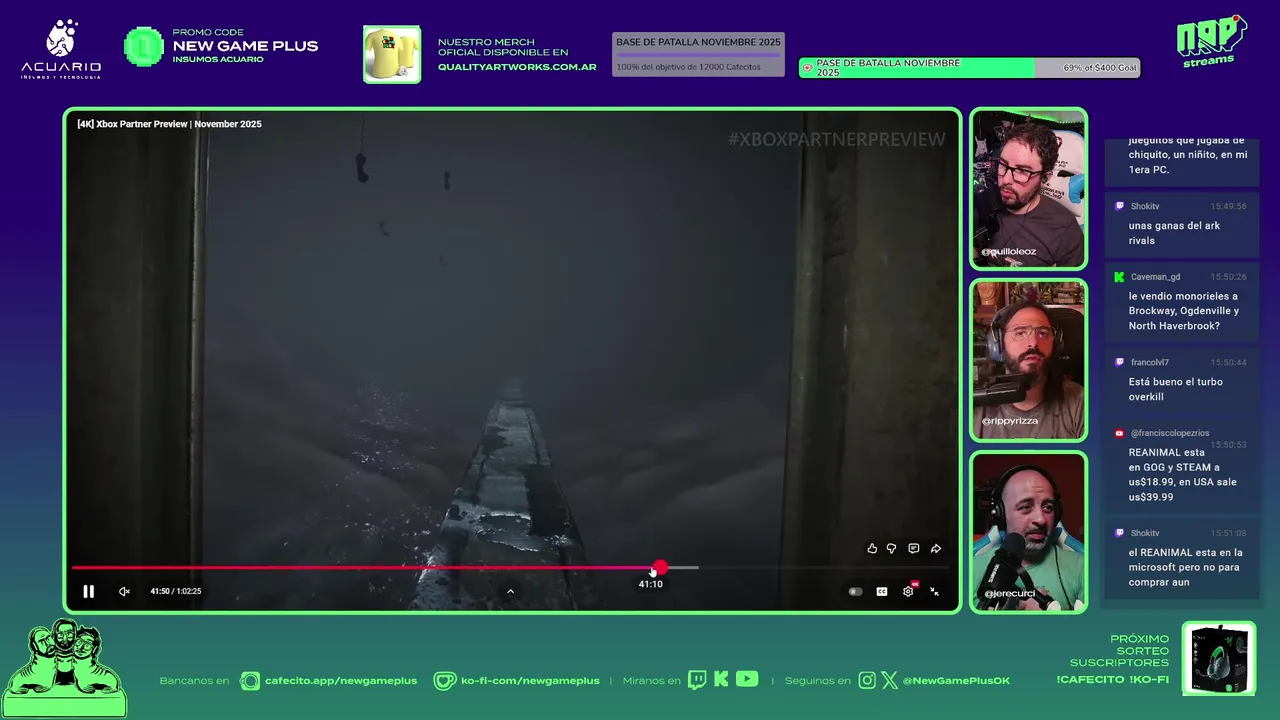Exit fullscreen with the collapse arrows icon
Viewport: 1280px width, 720px height.
click(934, 591)
